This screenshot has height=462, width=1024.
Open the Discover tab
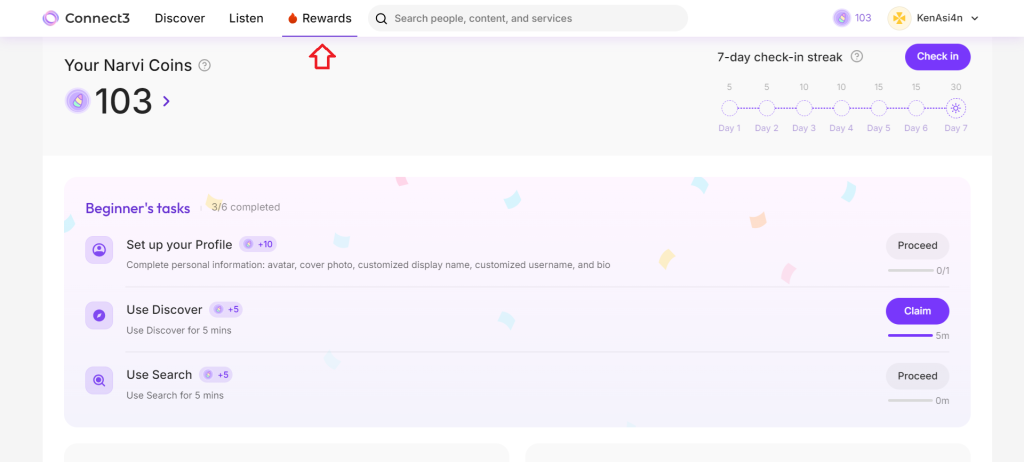click(180, 18)
